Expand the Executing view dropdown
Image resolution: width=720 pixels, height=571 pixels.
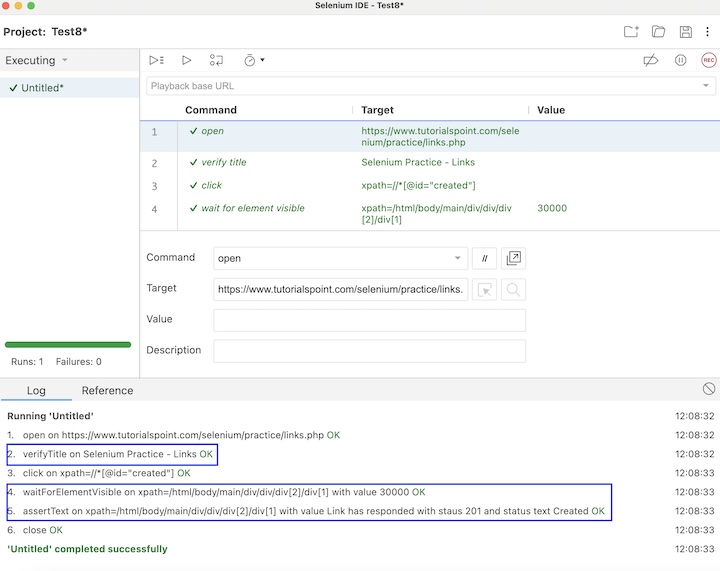pos(65,60)
